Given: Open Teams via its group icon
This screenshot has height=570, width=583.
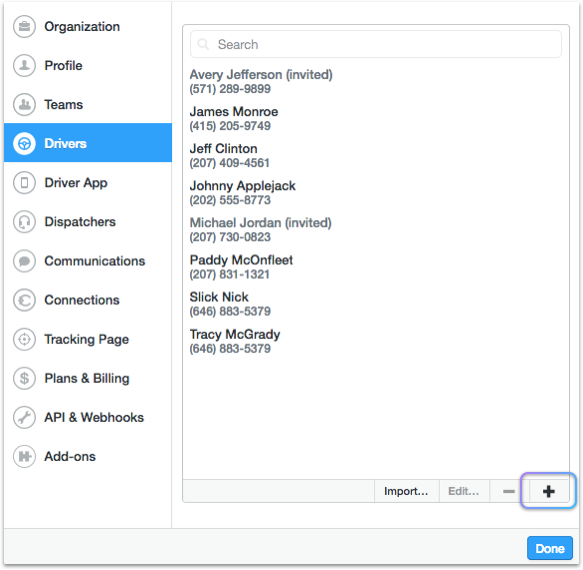Looking at the screenshot, I should coord(25,104).
